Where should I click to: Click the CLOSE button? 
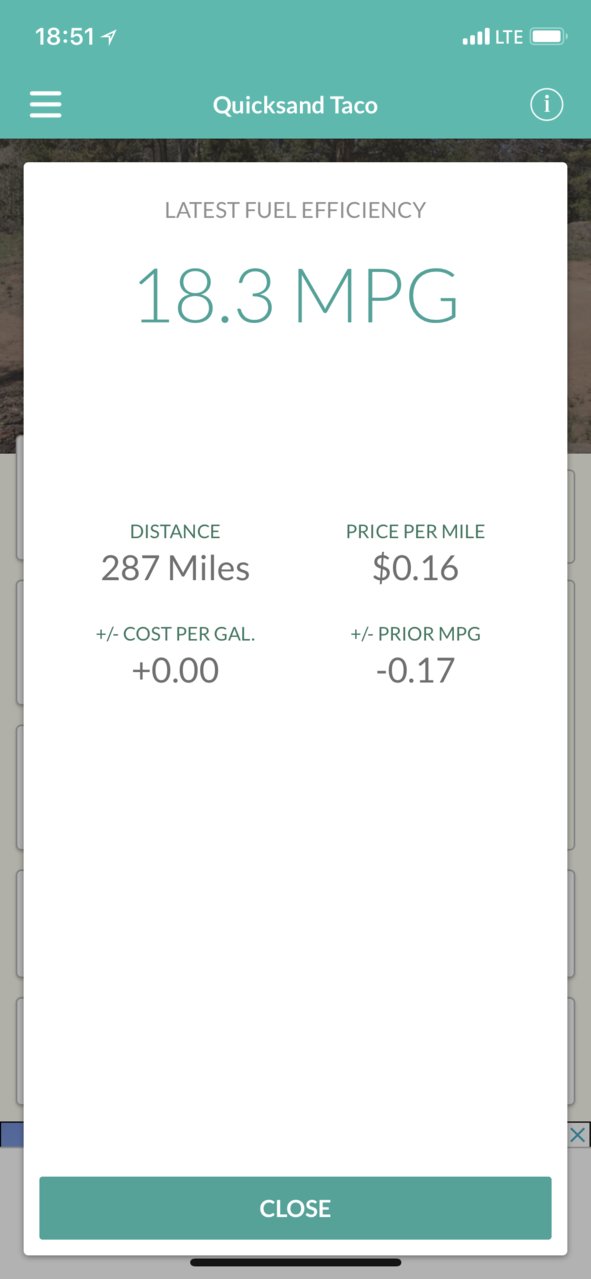pos(295,1208)
